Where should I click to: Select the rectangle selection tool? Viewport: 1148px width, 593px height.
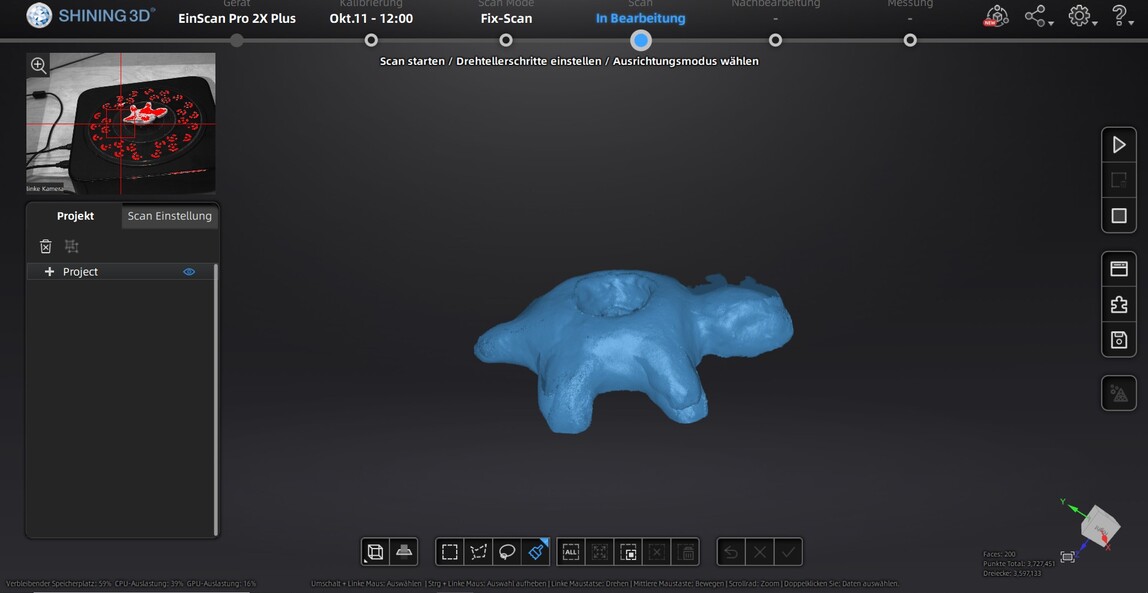click(450, 552)
